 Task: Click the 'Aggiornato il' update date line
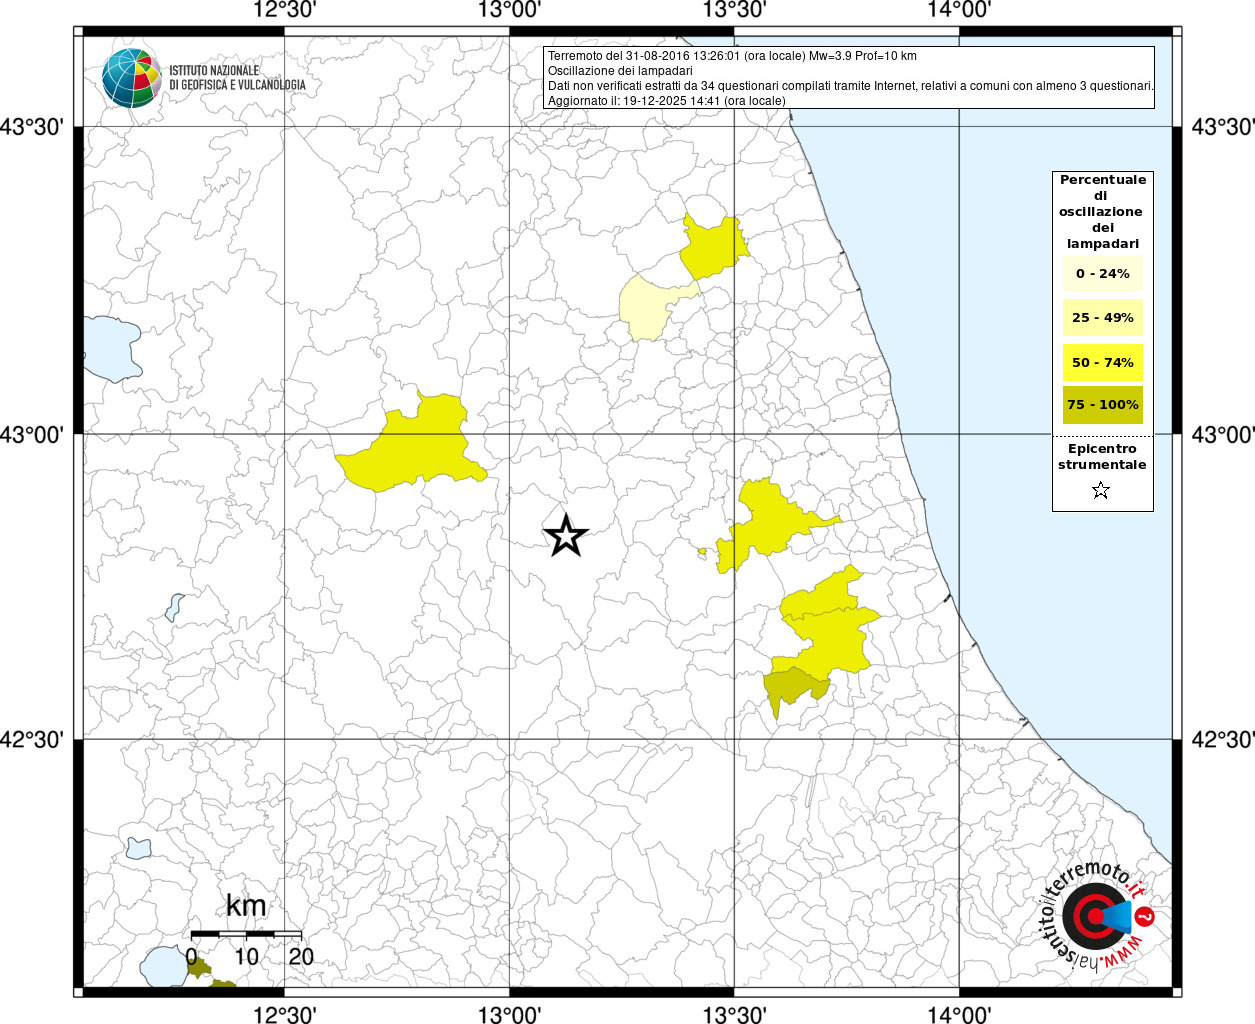click(666, 101)
